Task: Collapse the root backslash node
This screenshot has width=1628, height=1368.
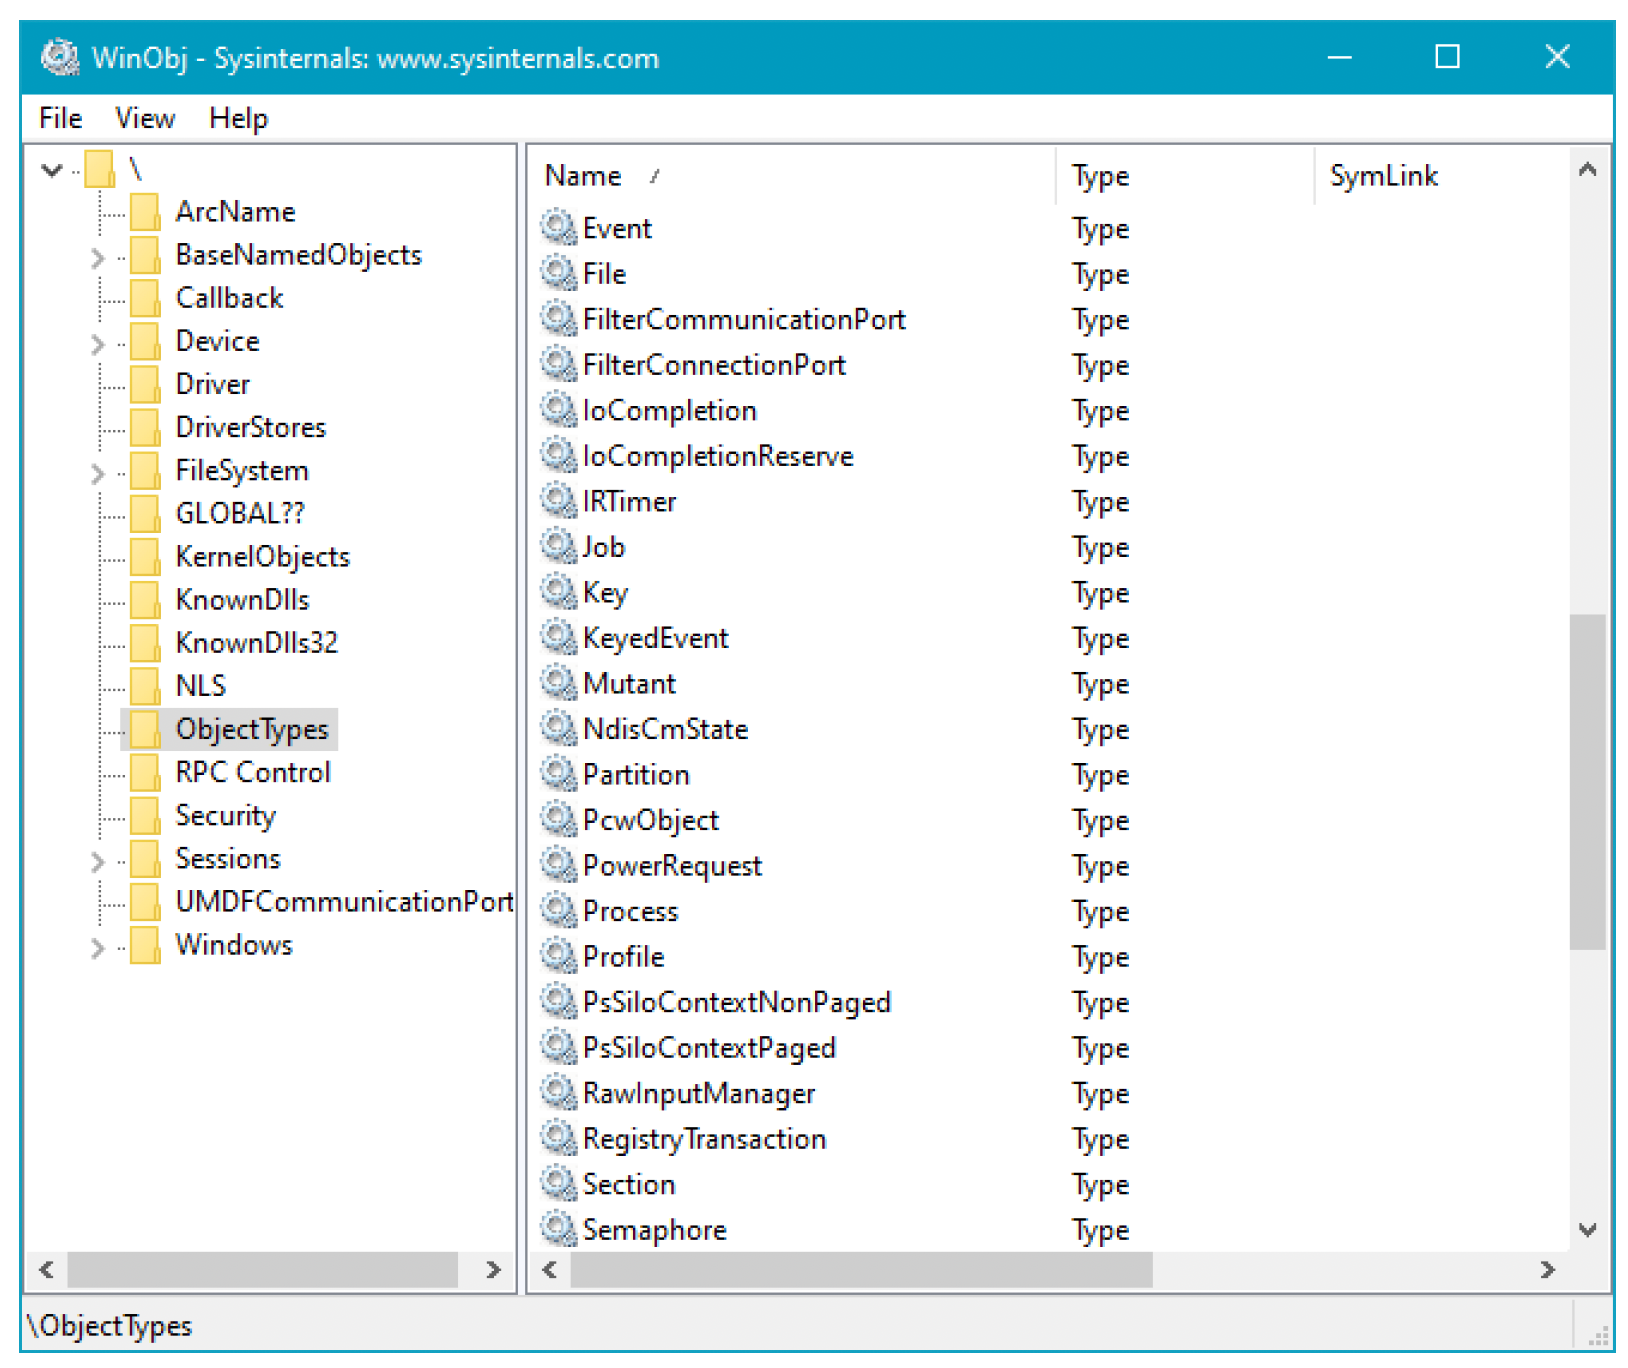Action: (52, 170)
